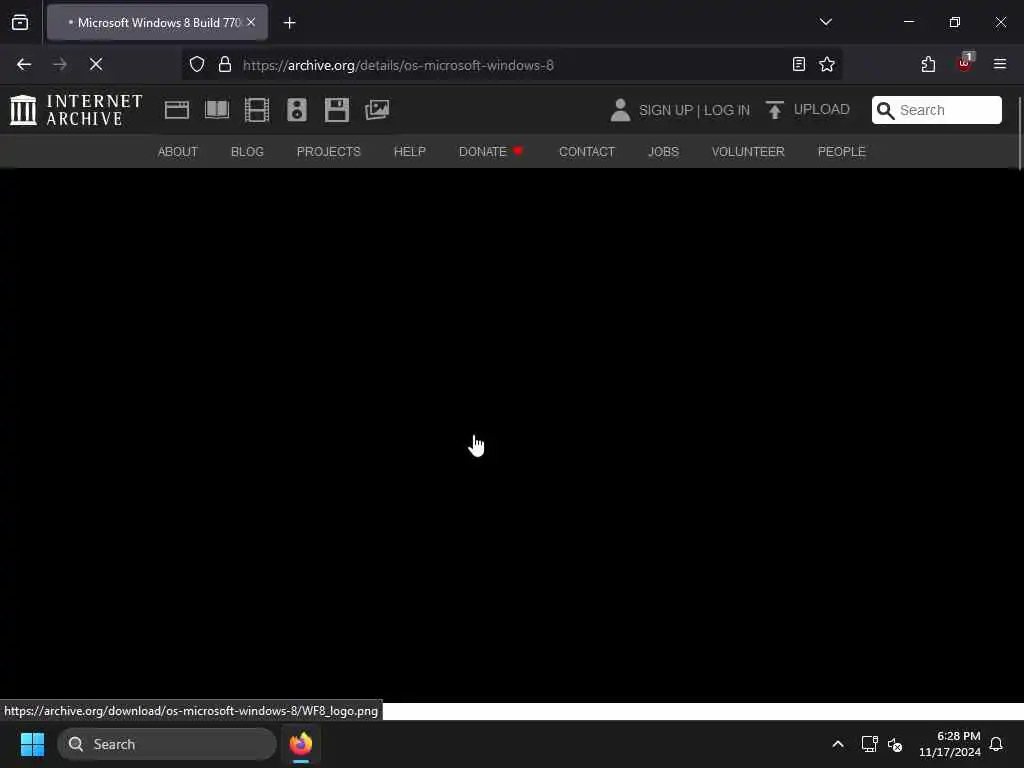Open the Images icon
The height and width of the screenshot is (768, 1024).
click(x=377, y=110)
